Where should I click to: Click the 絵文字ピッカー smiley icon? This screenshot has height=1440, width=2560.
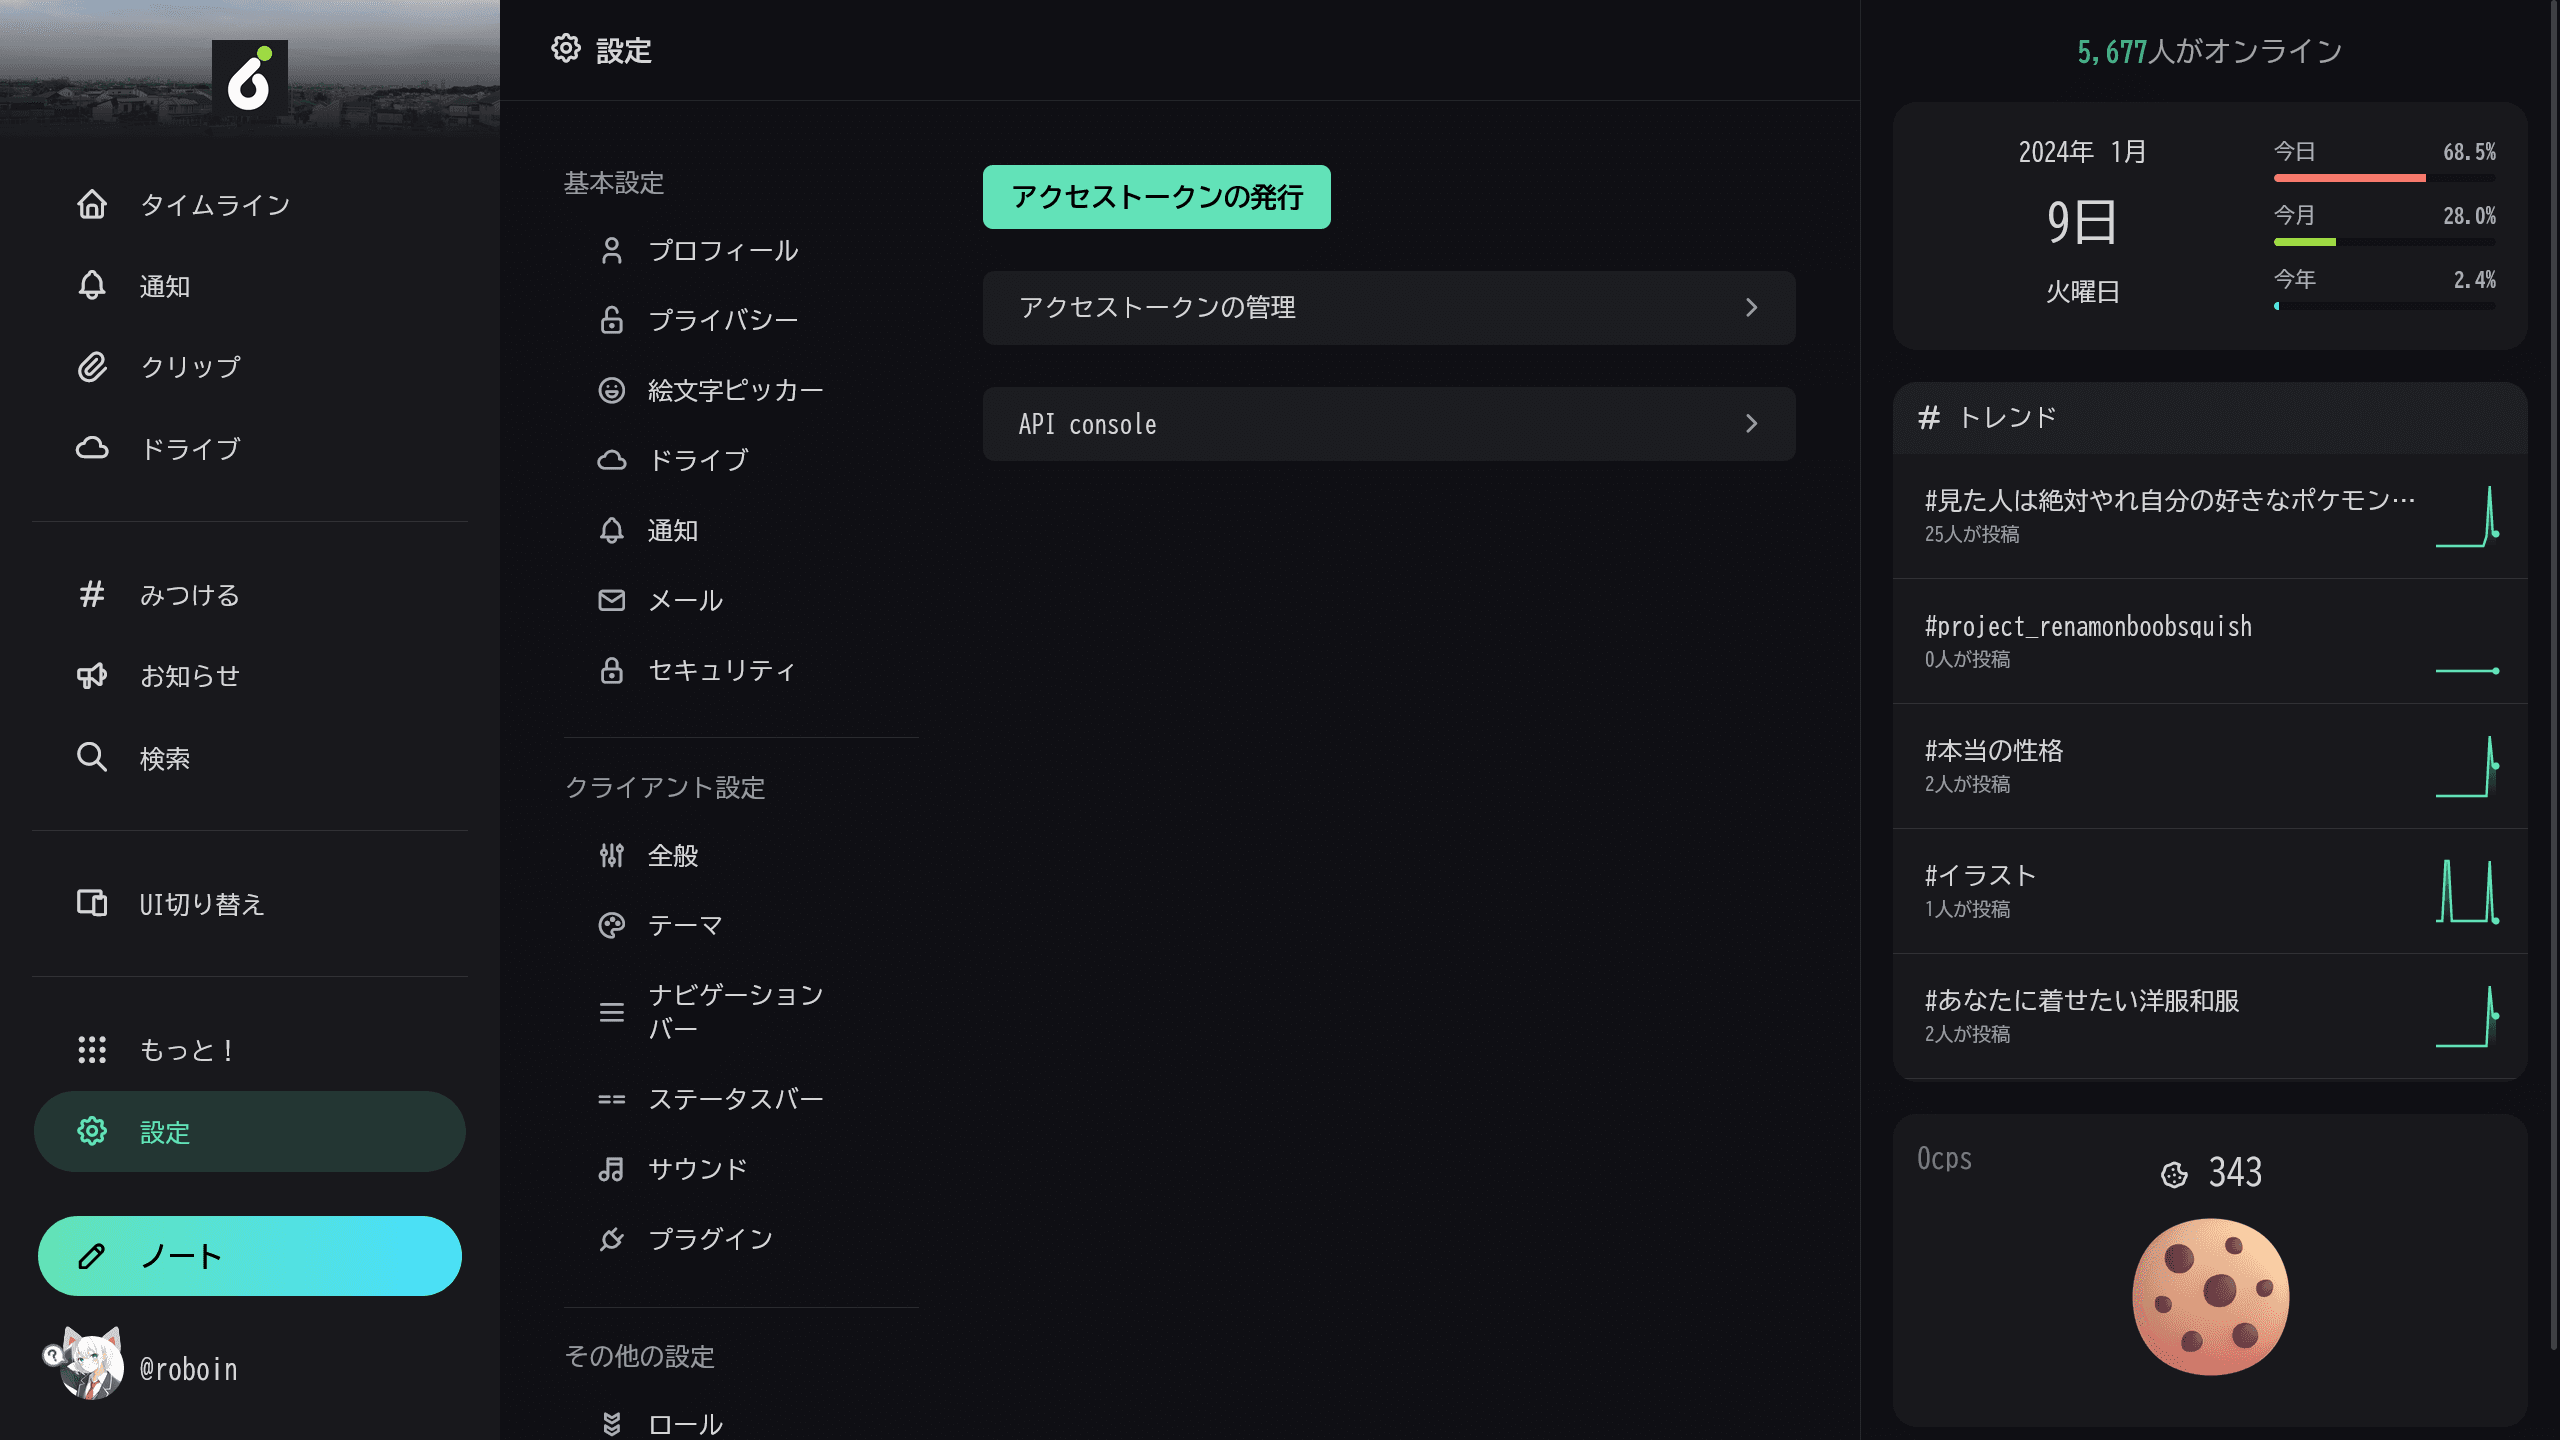click(x=611, y=390)
